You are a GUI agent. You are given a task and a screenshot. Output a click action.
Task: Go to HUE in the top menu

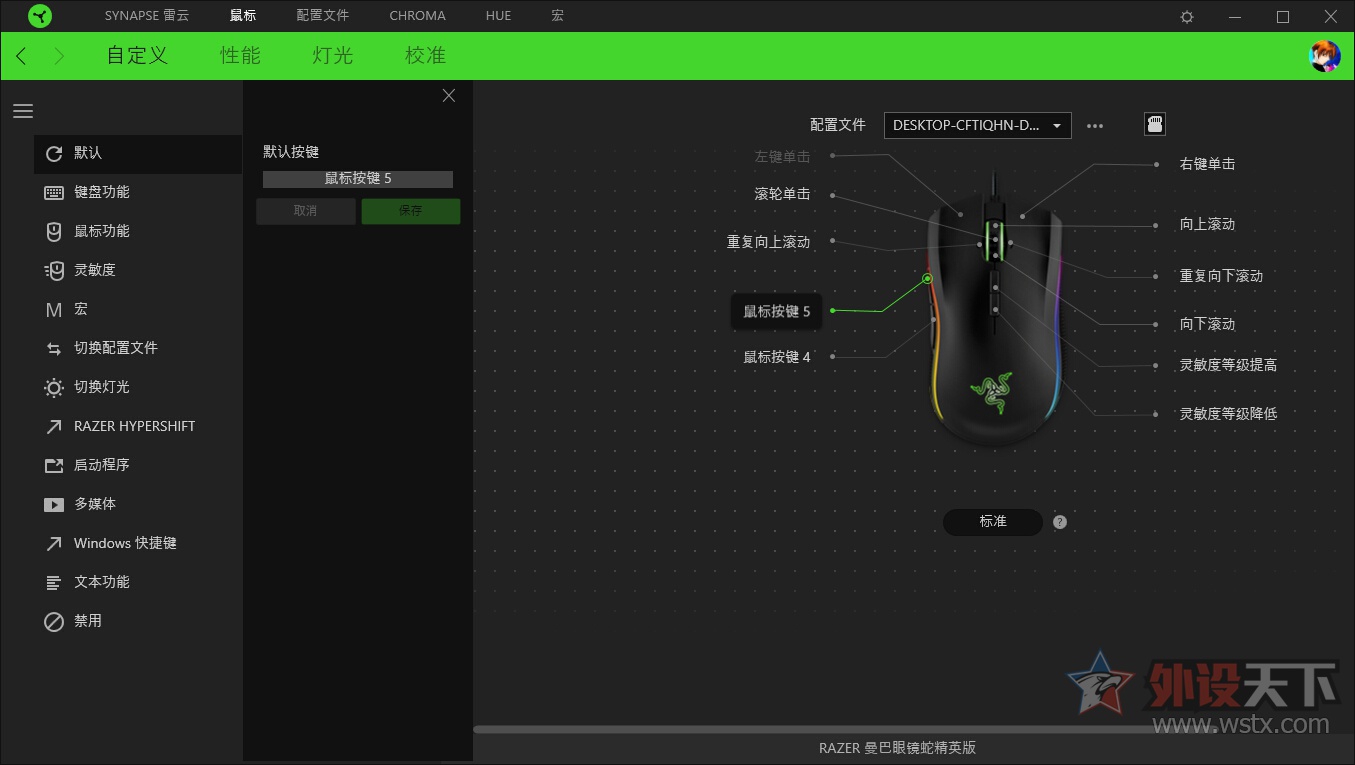coord(498,16)
